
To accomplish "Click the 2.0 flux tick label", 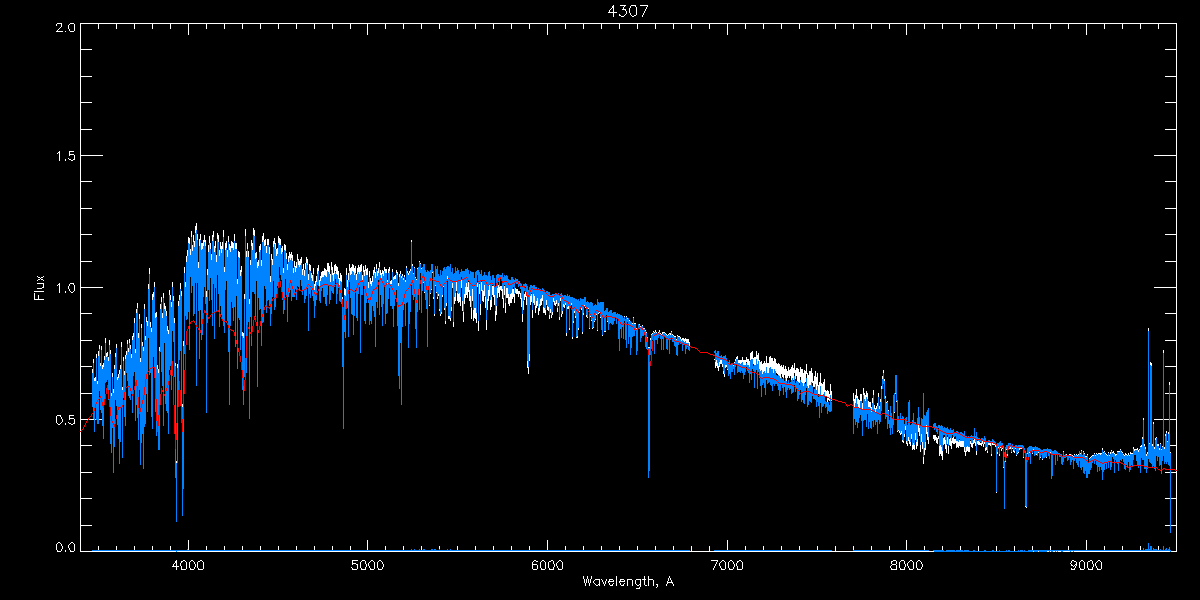I will coord(64,28).
